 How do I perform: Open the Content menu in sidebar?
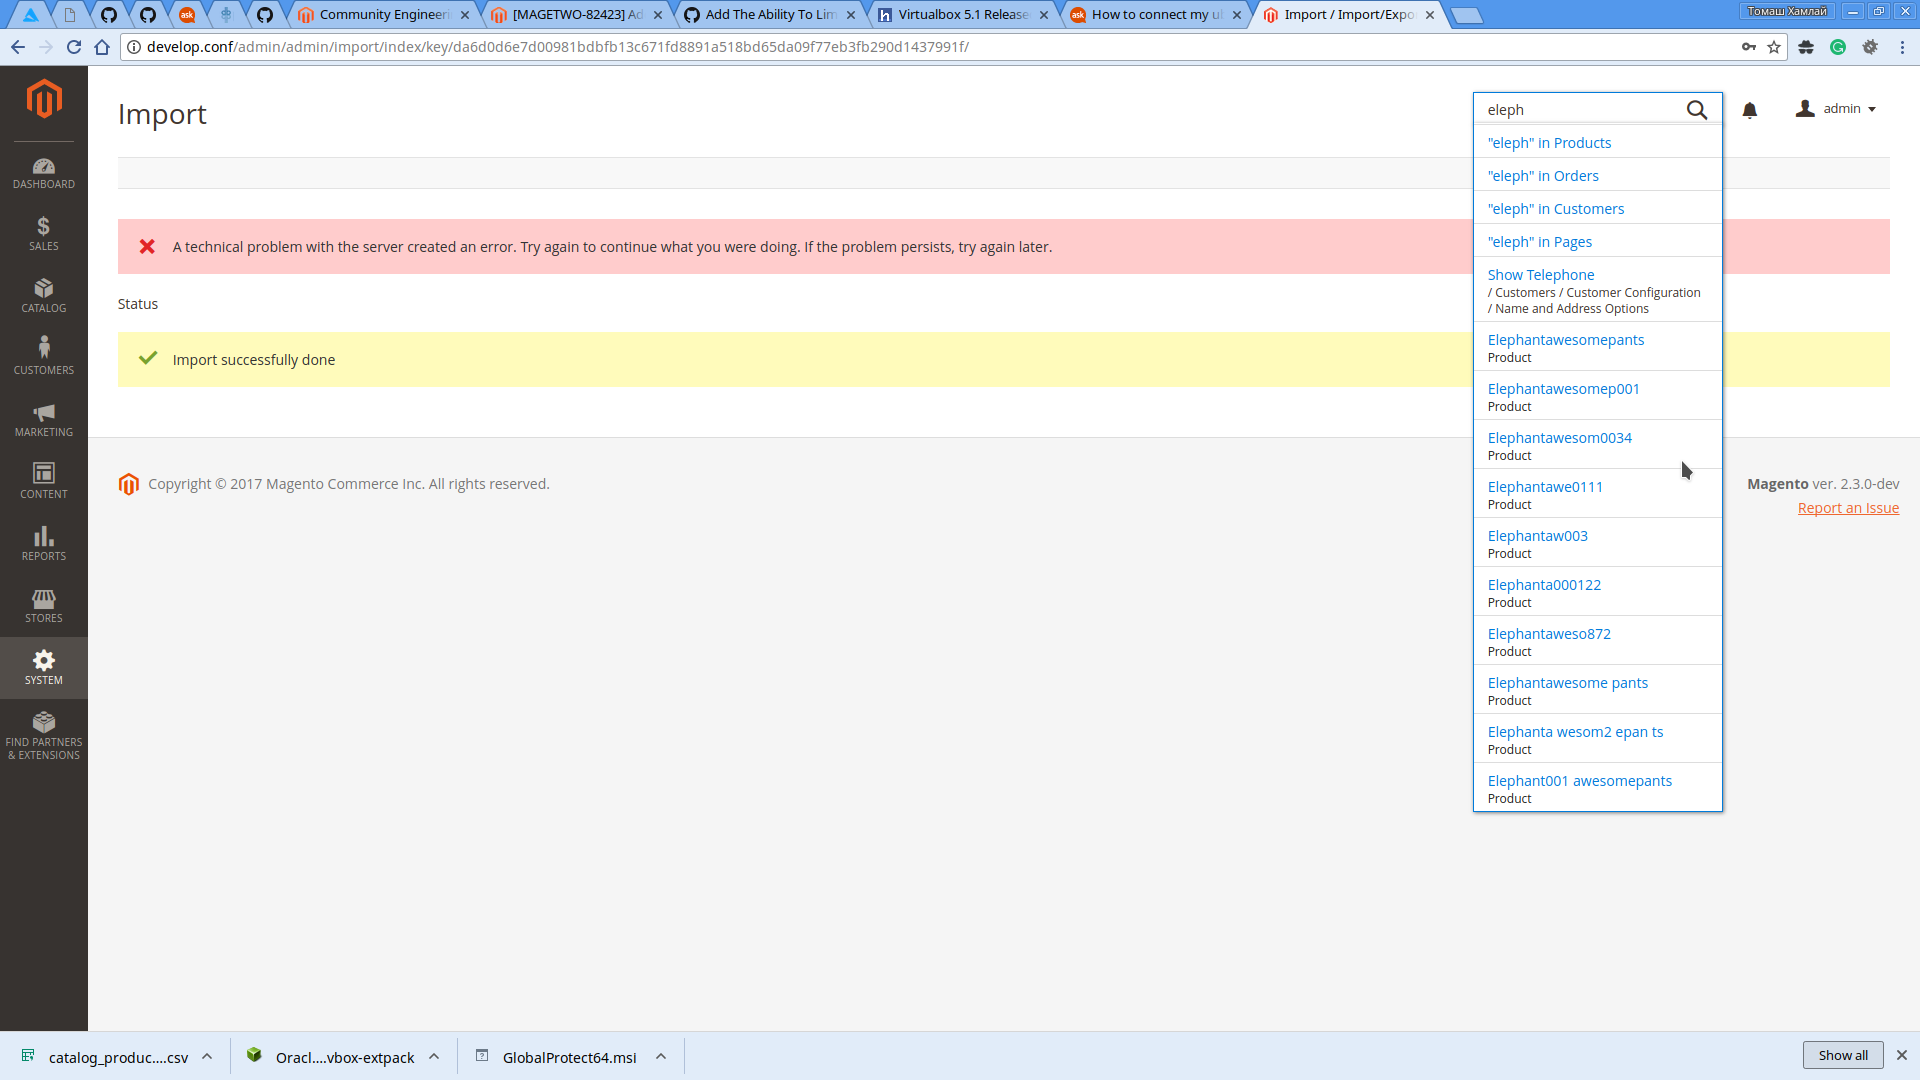pyautogui.click(x=44, y=483)
